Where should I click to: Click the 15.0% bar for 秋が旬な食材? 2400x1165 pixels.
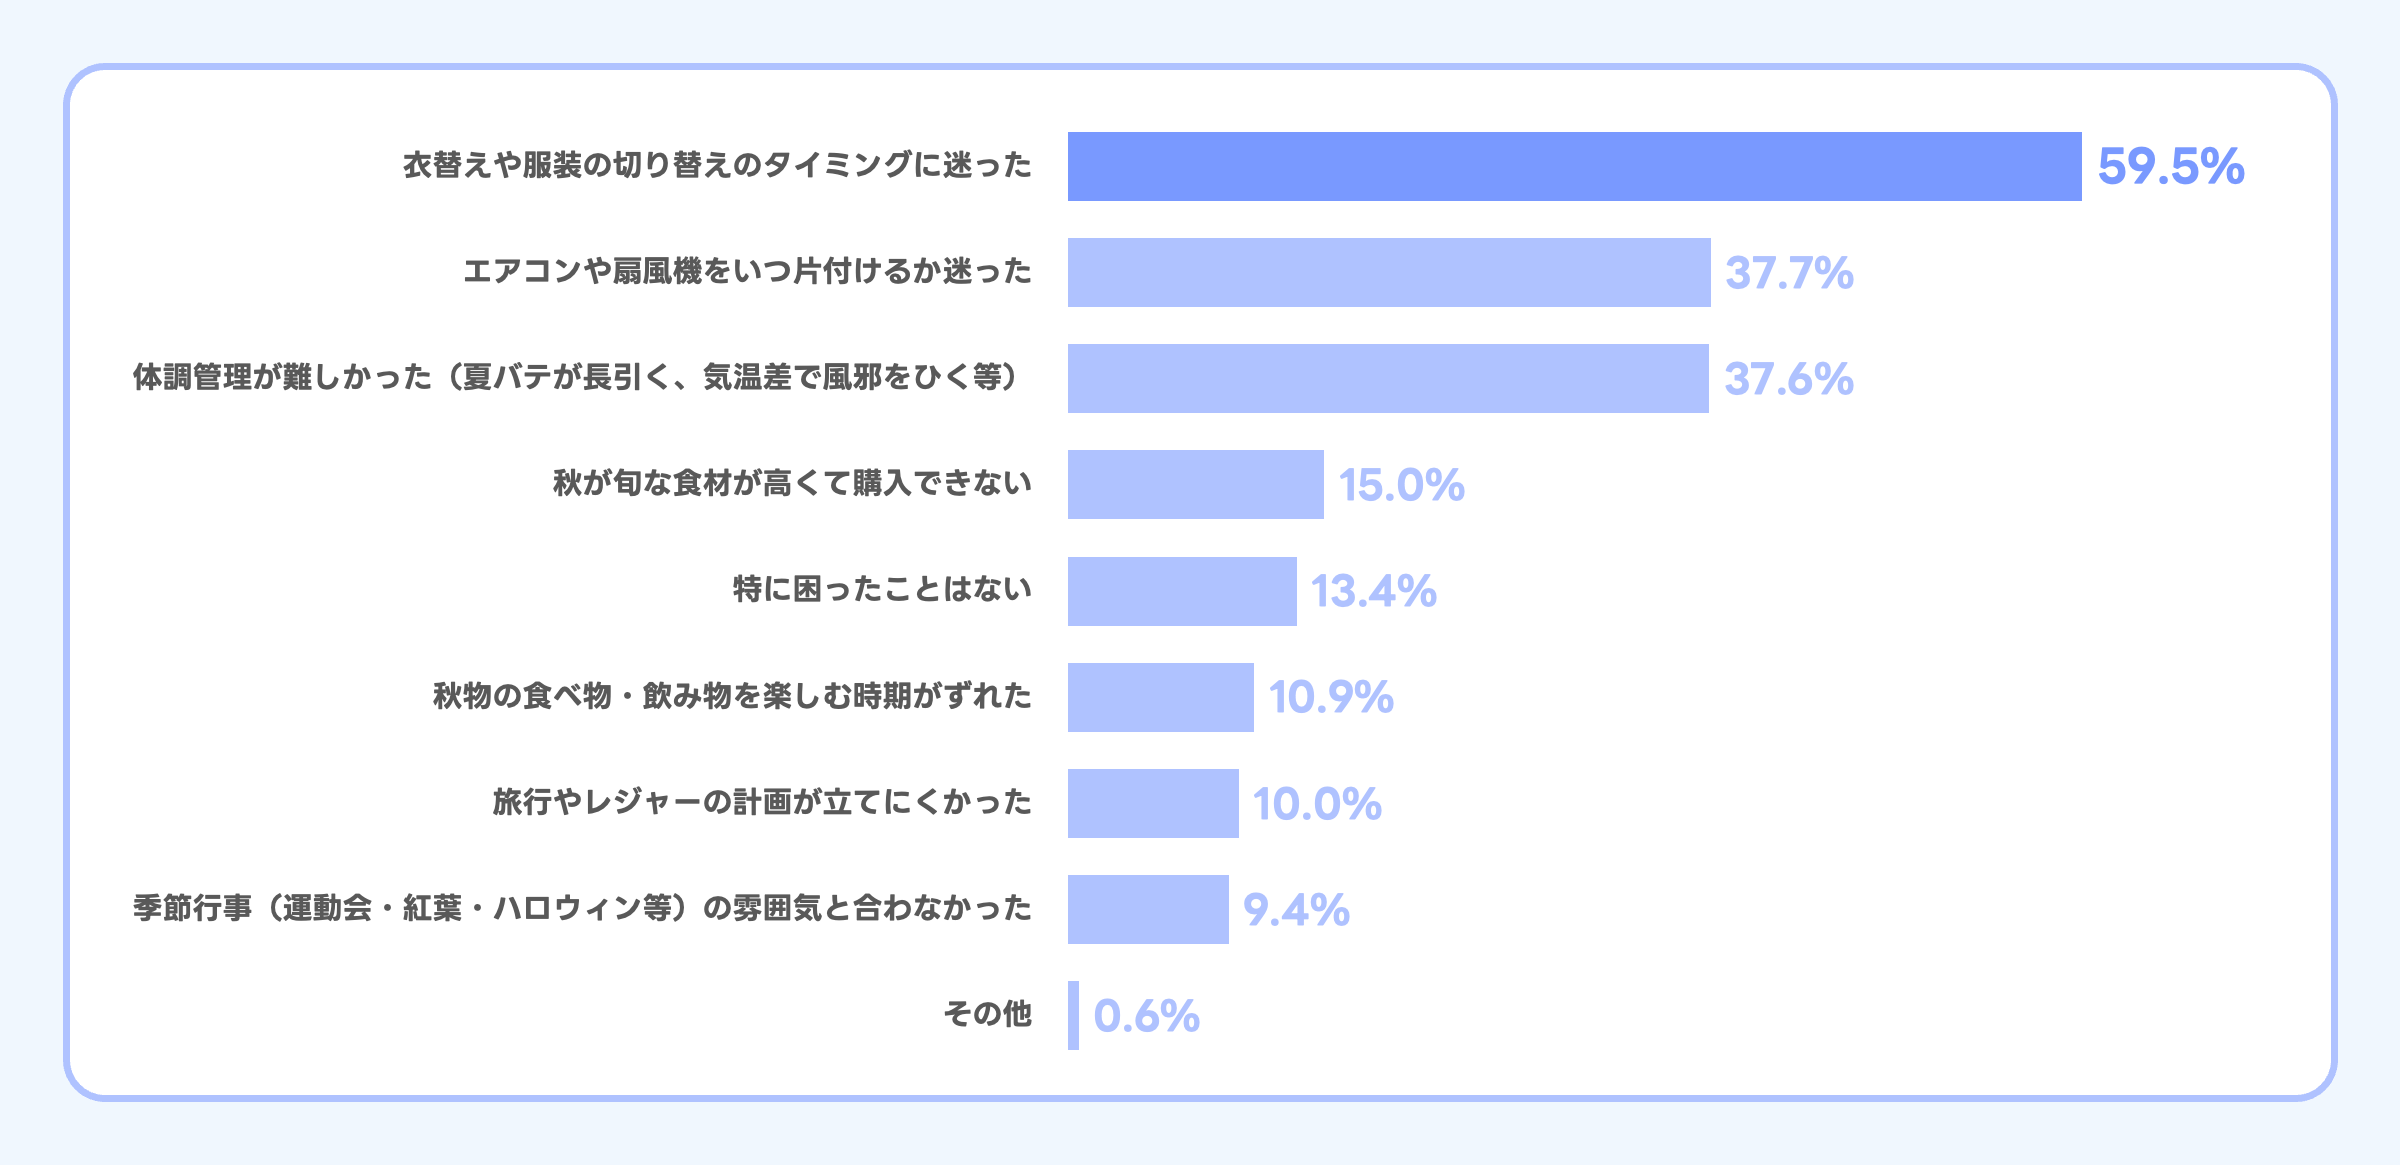pos(1195,485)
